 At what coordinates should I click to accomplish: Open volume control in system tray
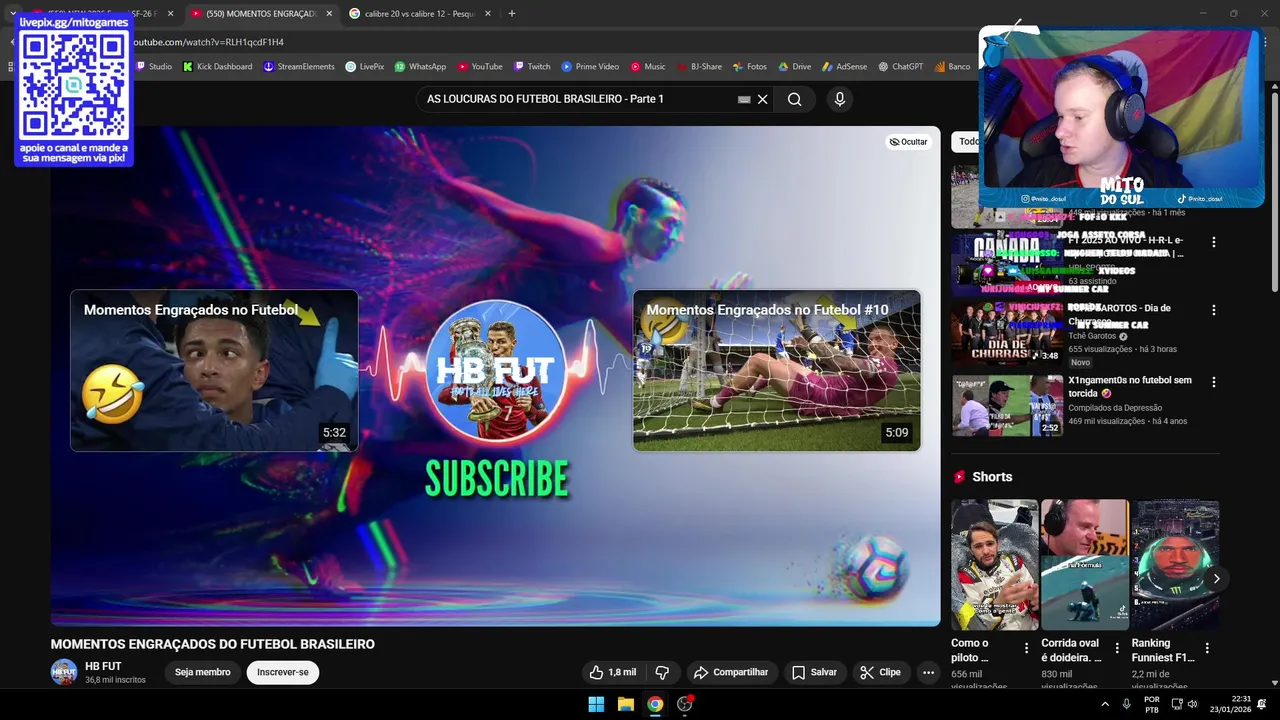1192,704
